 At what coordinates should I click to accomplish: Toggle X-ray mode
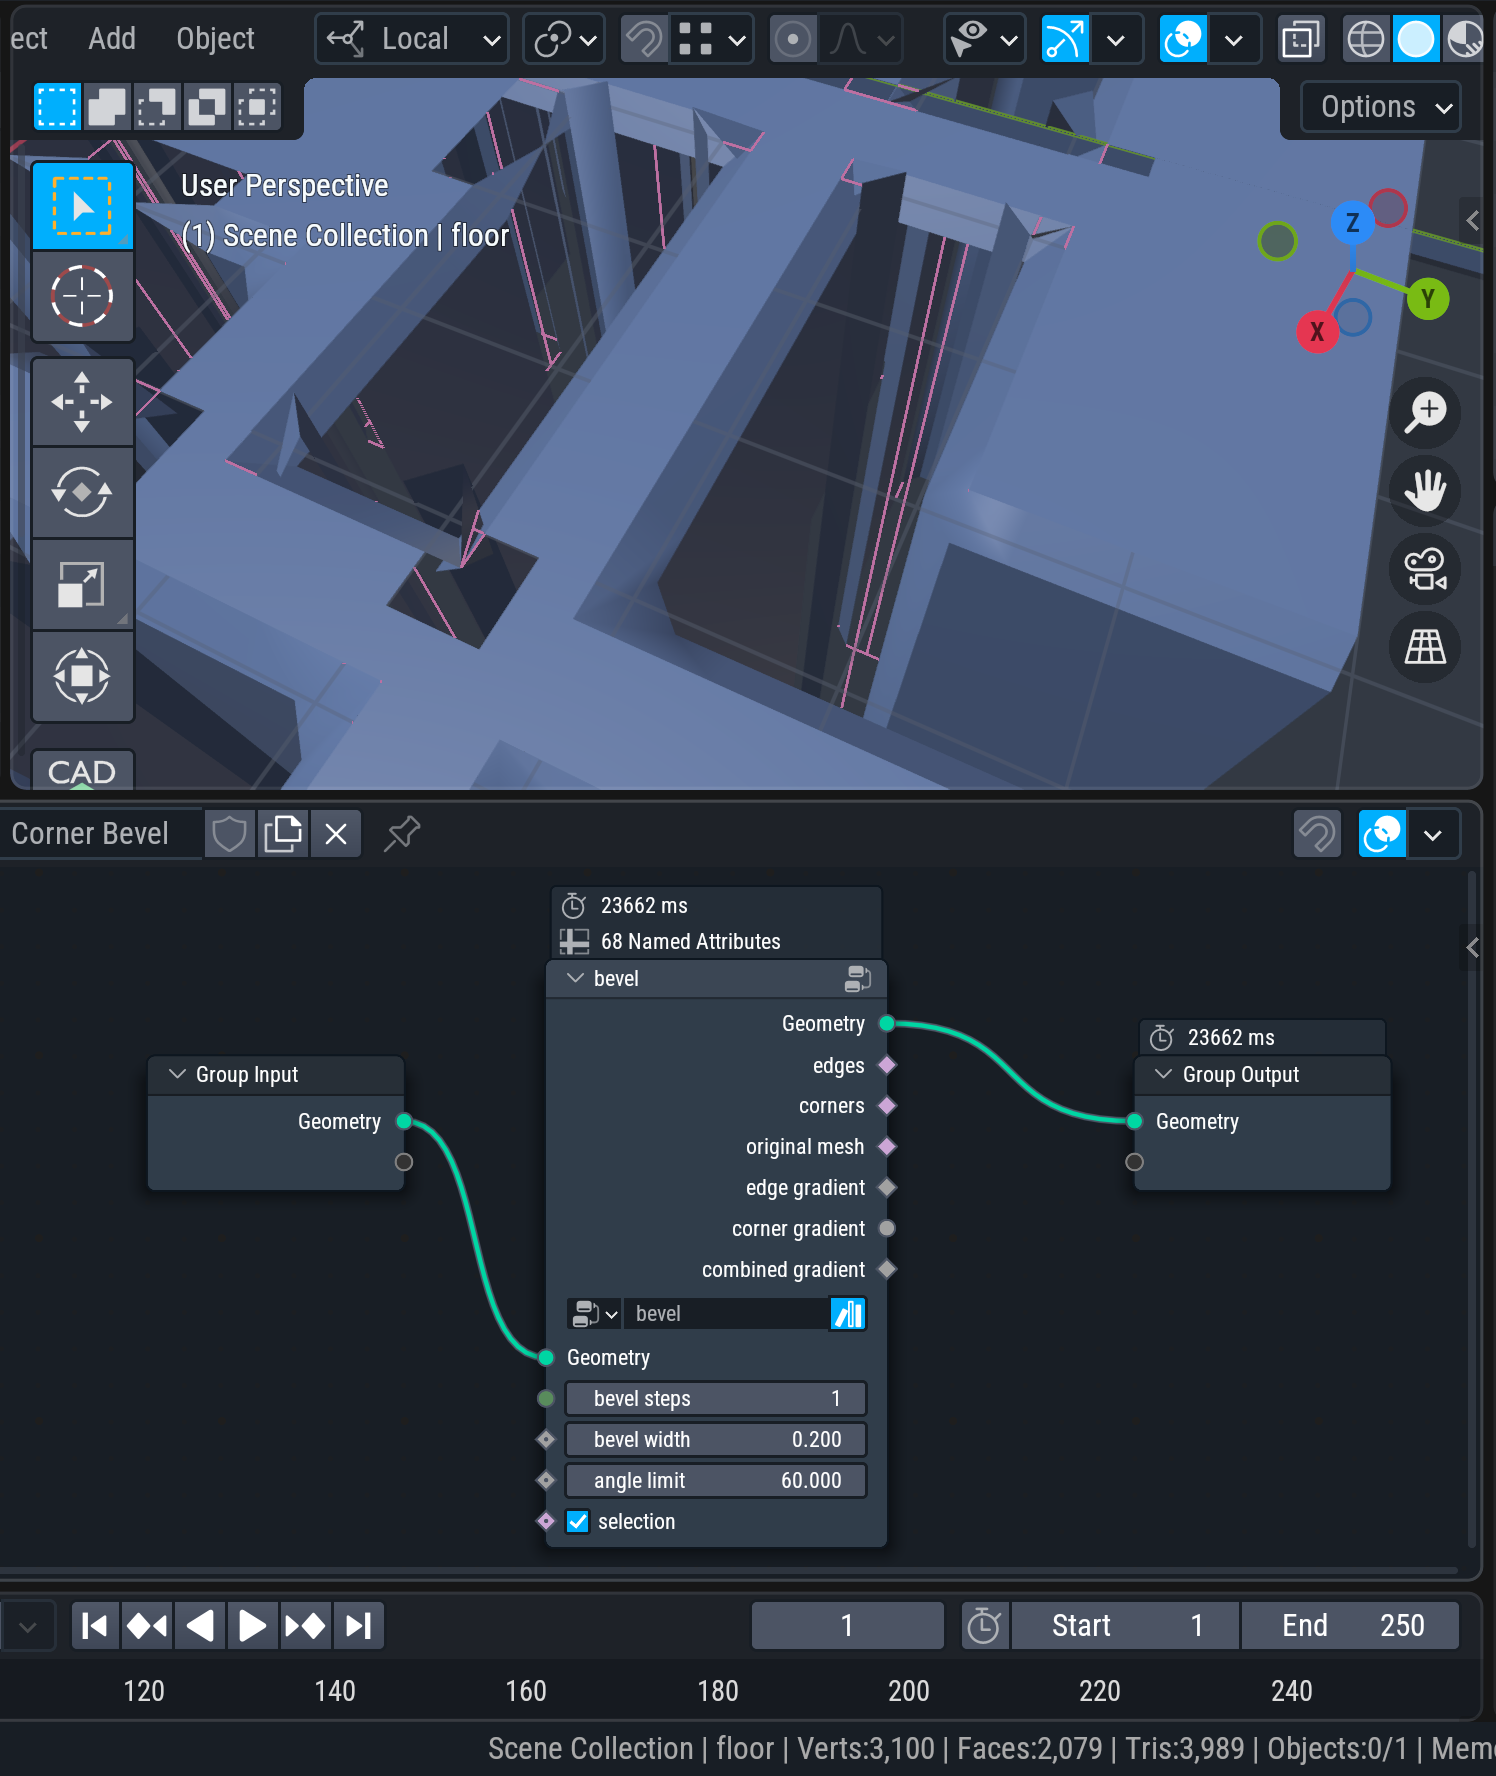click(x=1301, y=40)
